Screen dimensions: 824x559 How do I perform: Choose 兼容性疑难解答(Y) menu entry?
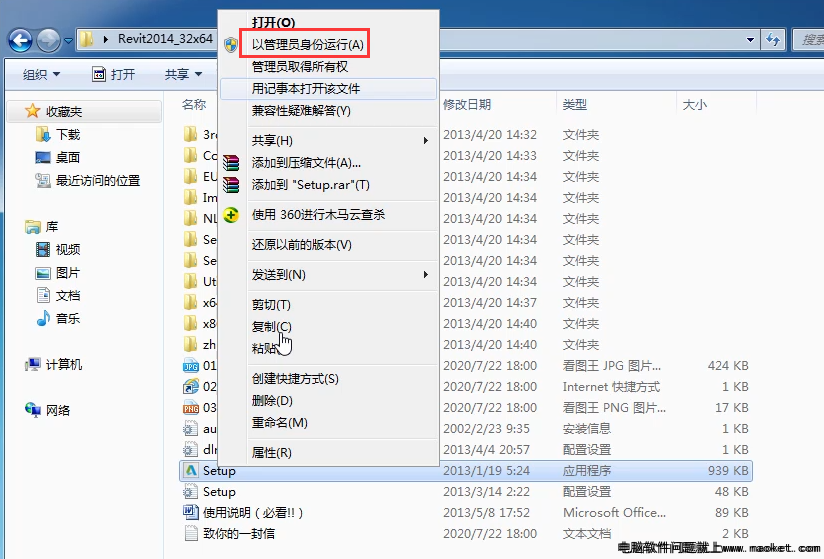coord(301,111)
